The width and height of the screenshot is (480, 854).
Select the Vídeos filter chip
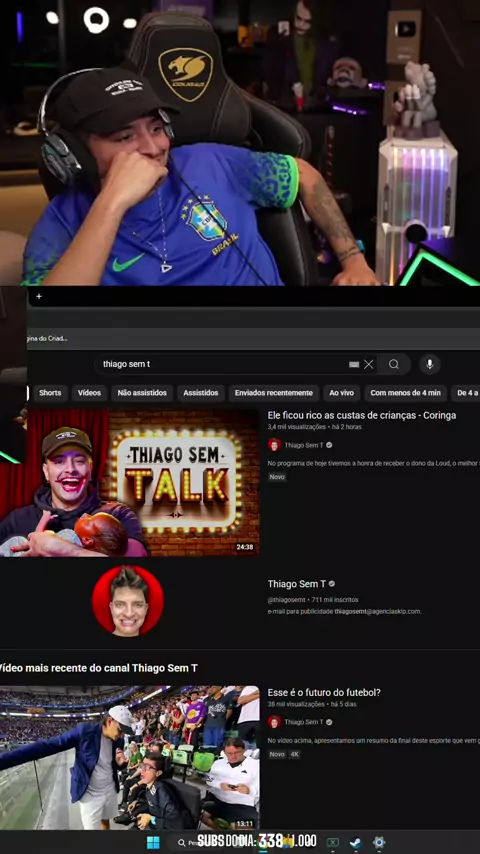89,393
